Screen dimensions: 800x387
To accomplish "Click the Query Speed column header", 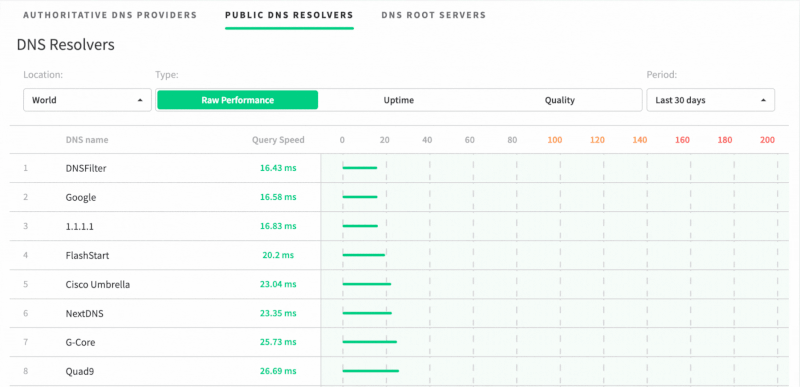I will click(x=278, y=140).
